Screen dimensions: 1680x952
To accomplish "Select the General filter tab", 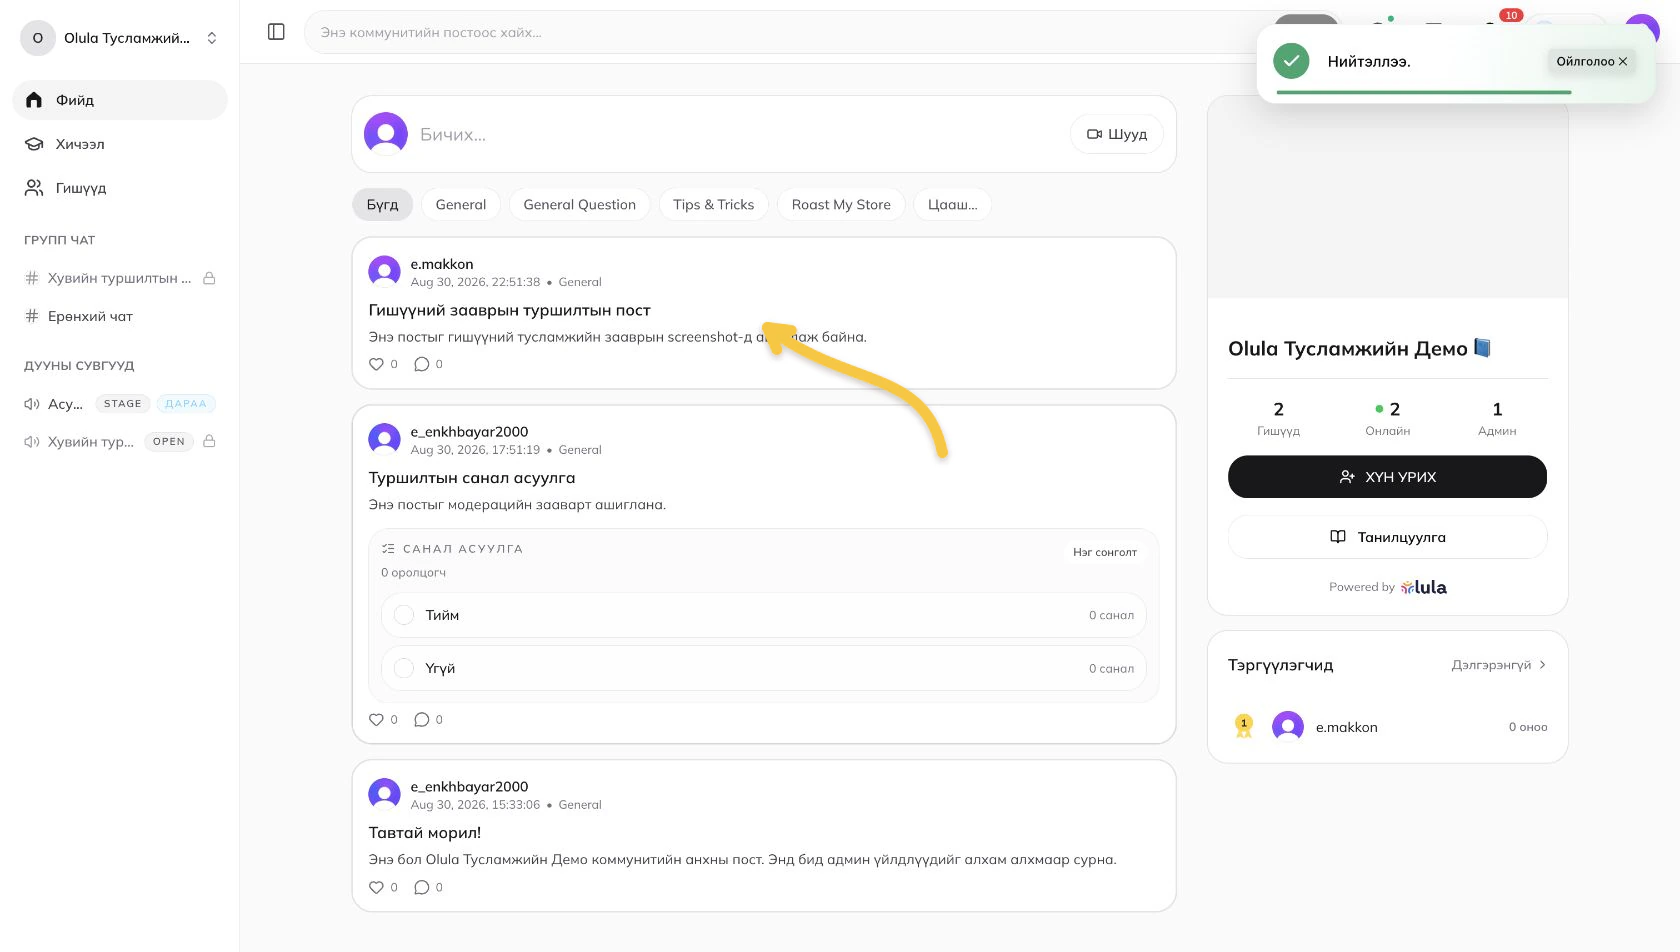I will pos(461,204).
